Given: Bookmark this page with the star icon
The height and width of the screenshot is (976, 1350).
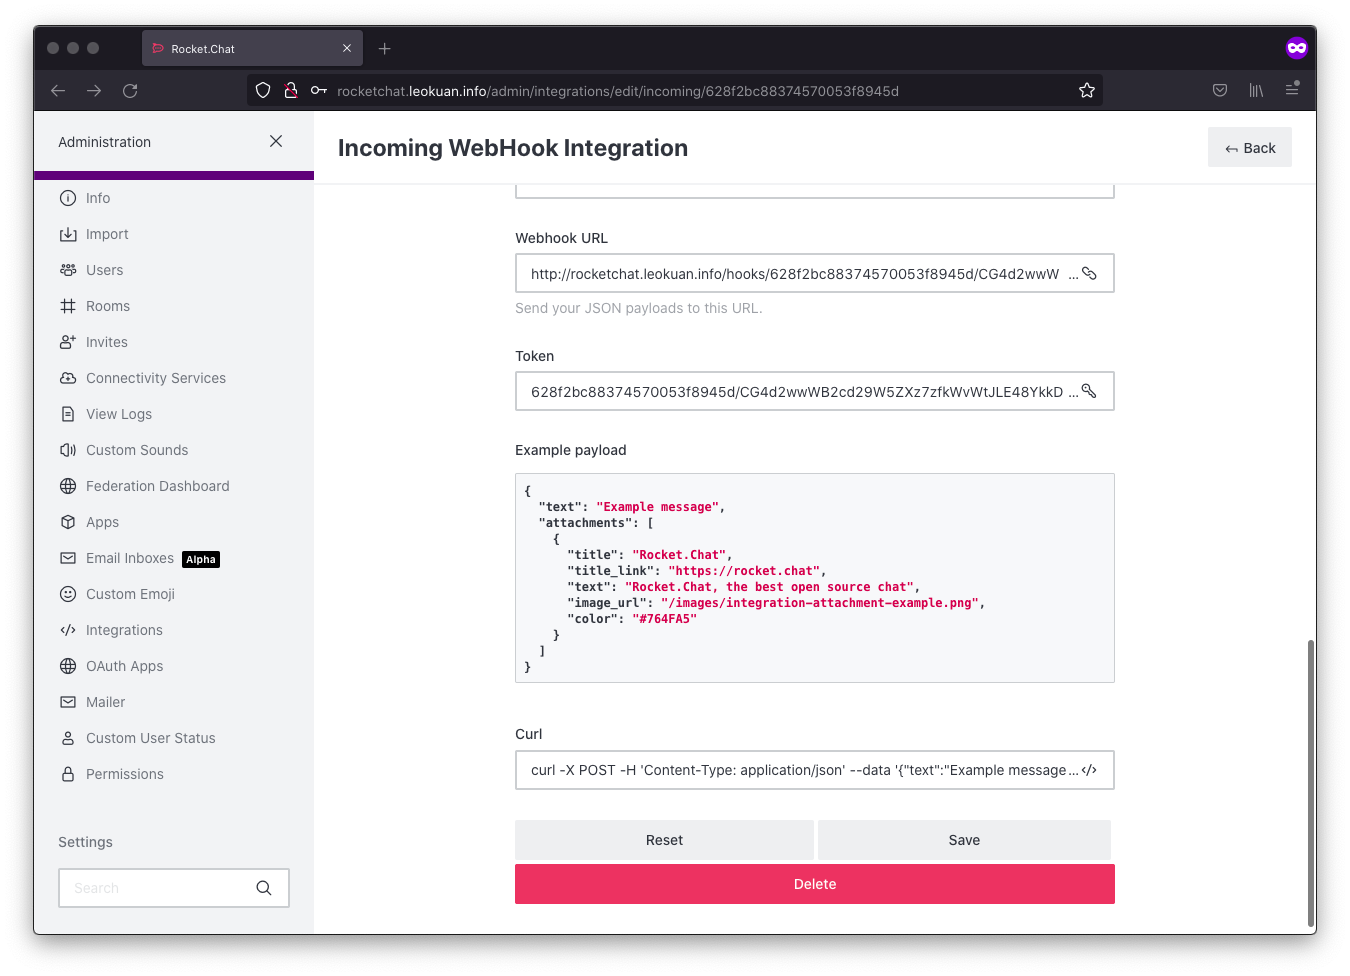Looking at the screenshot, I should point(1087,91).
